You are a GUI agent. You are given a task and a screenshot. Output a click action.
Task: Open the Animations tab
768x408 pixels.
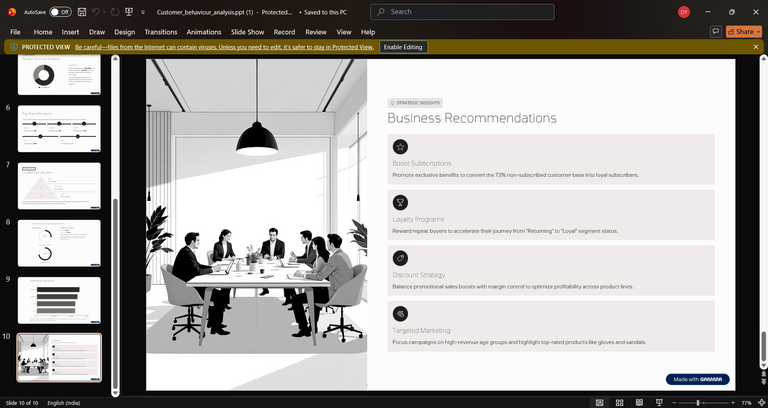pyautogui.click(x=204, y=32)
